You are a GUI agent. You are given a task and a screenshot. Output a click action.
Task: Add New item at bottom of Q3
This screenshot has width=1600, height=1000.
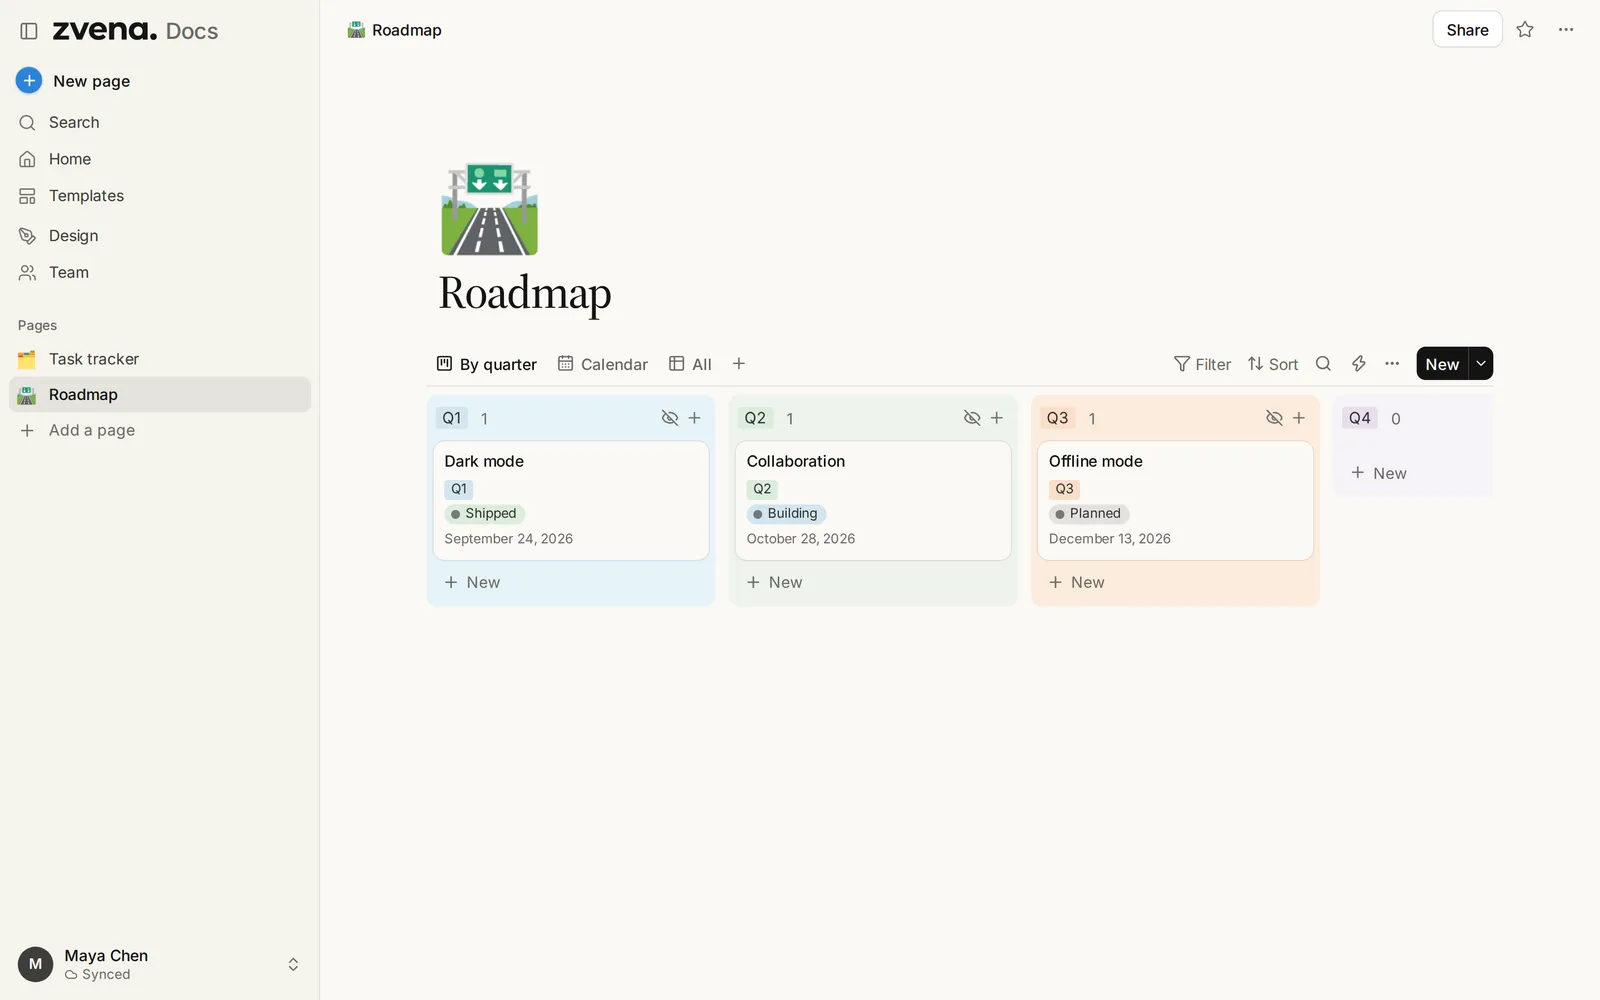[1175, 582]
